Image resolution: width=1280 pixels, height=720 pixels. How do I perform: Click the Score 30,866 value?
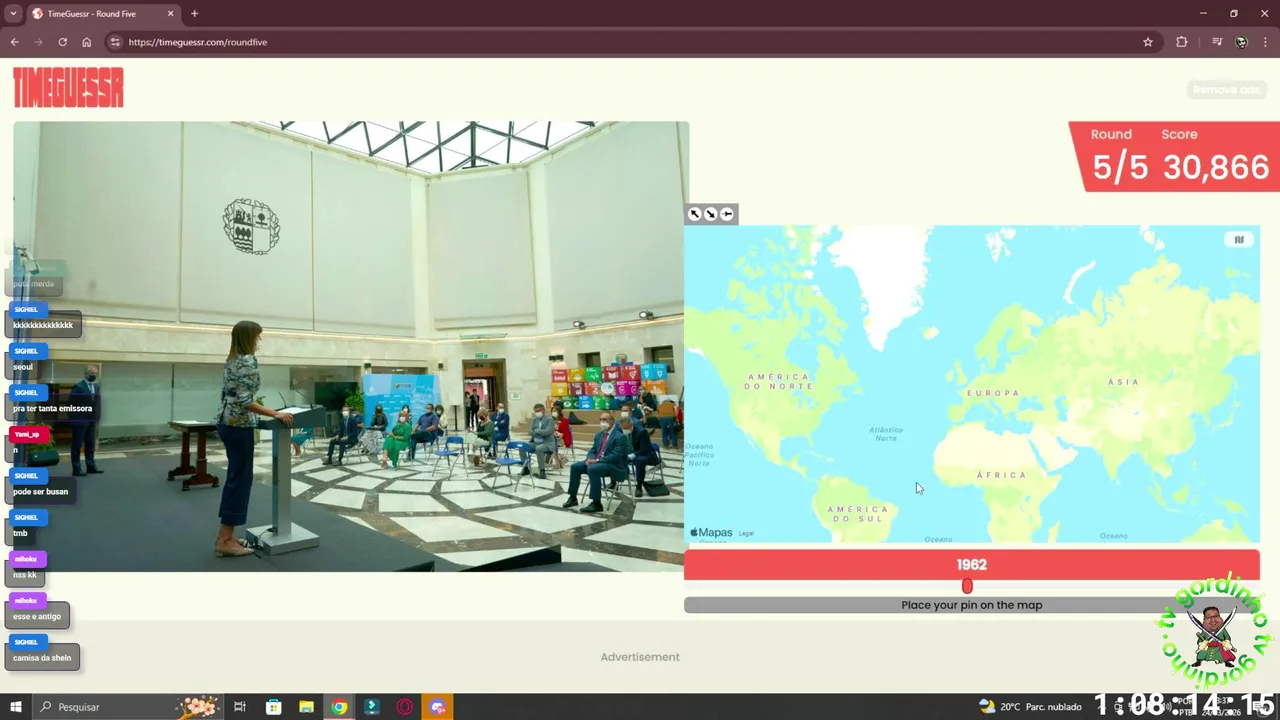tap(1216, 168)
